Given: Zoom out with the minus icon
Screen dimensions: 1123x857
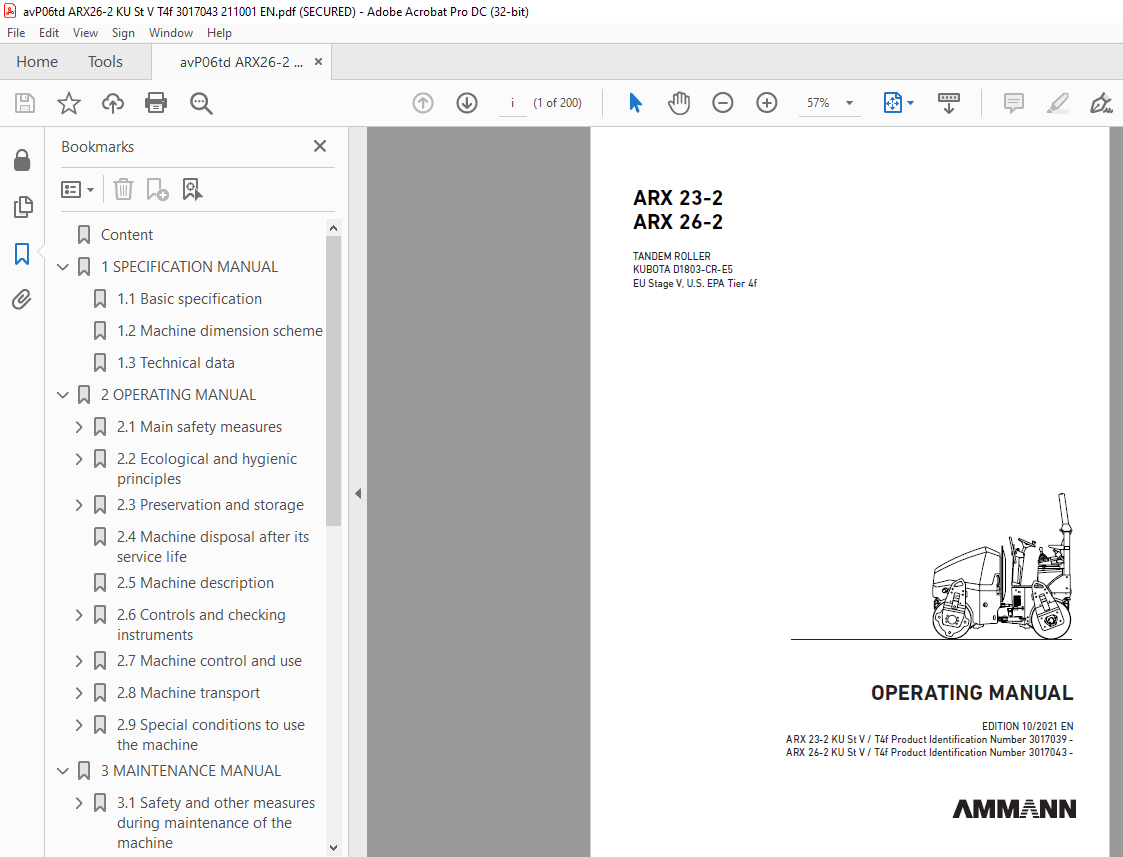Looking at the screenshot, I should coord(723,103).
